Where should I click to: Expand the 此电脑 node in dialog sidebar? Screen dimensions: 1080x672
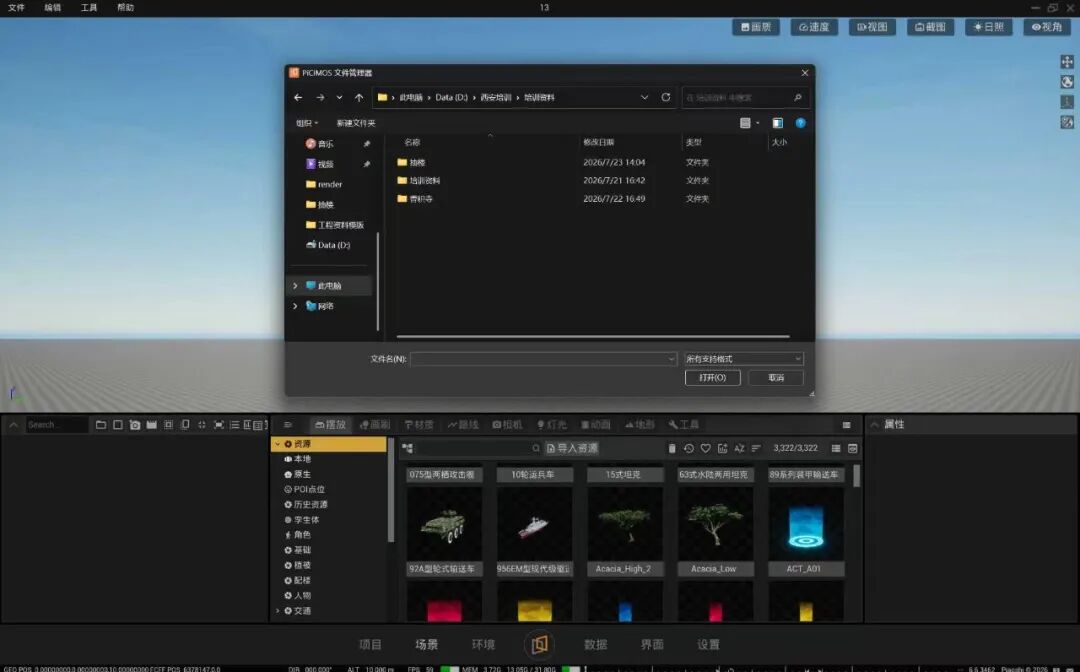click(x=295, y=286)
